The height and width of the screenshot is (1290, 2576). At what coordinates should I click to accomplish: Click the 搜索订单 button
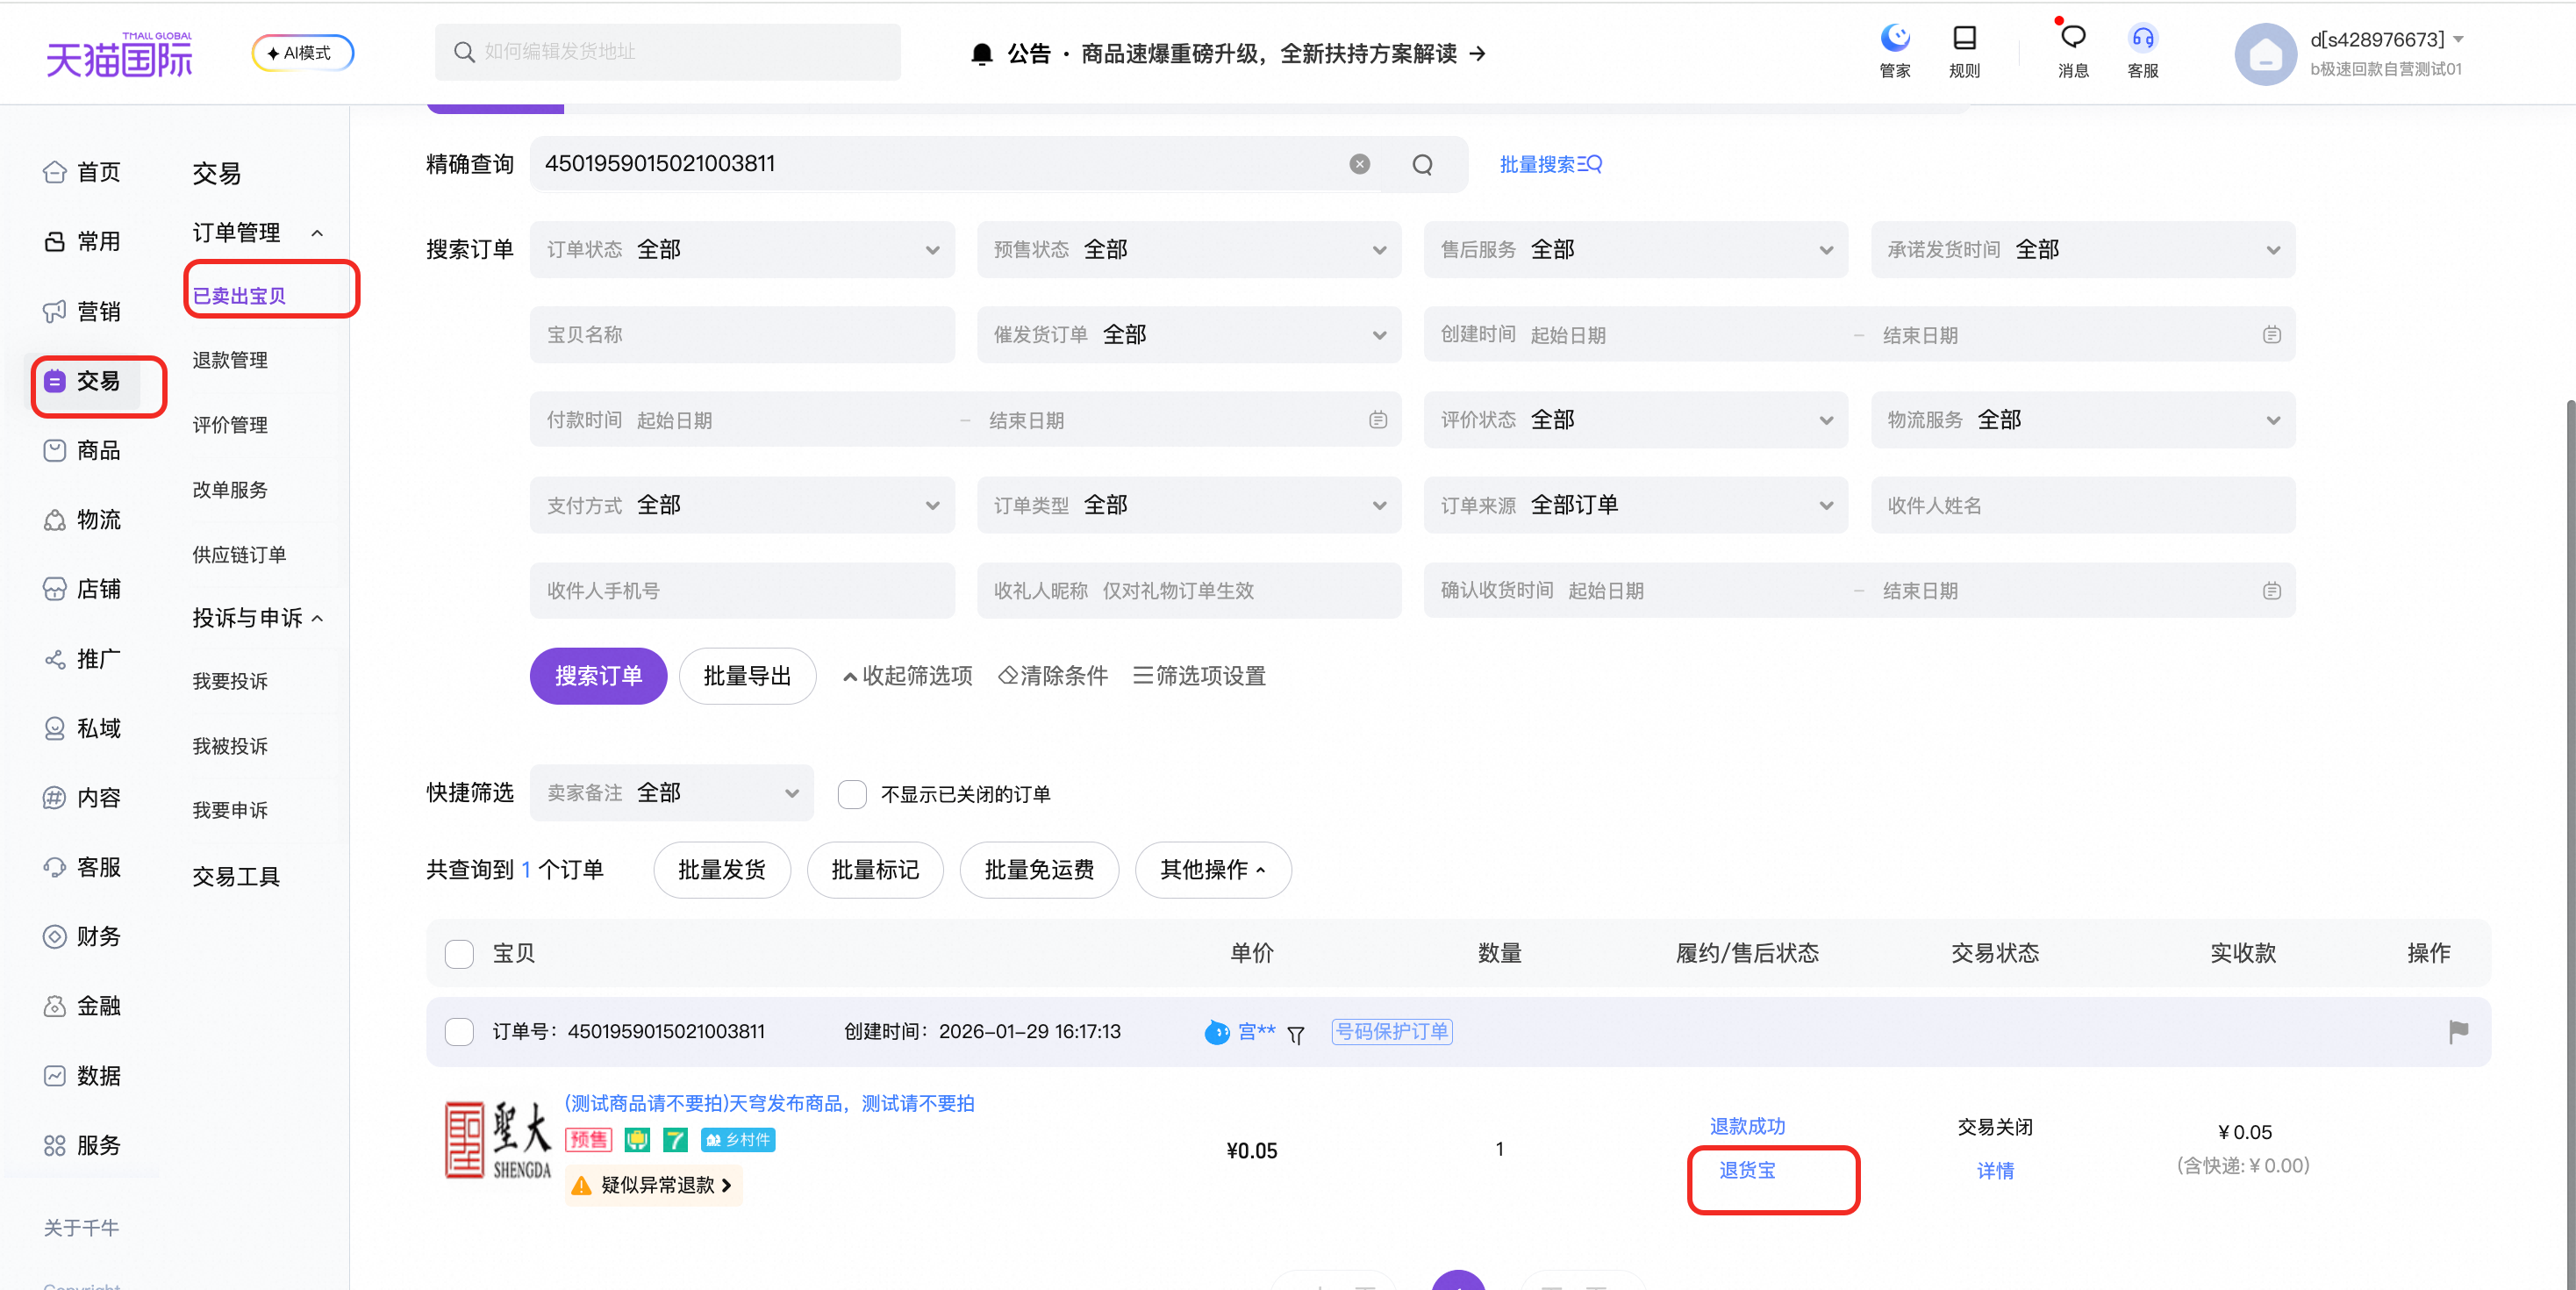tap(598, 676)
